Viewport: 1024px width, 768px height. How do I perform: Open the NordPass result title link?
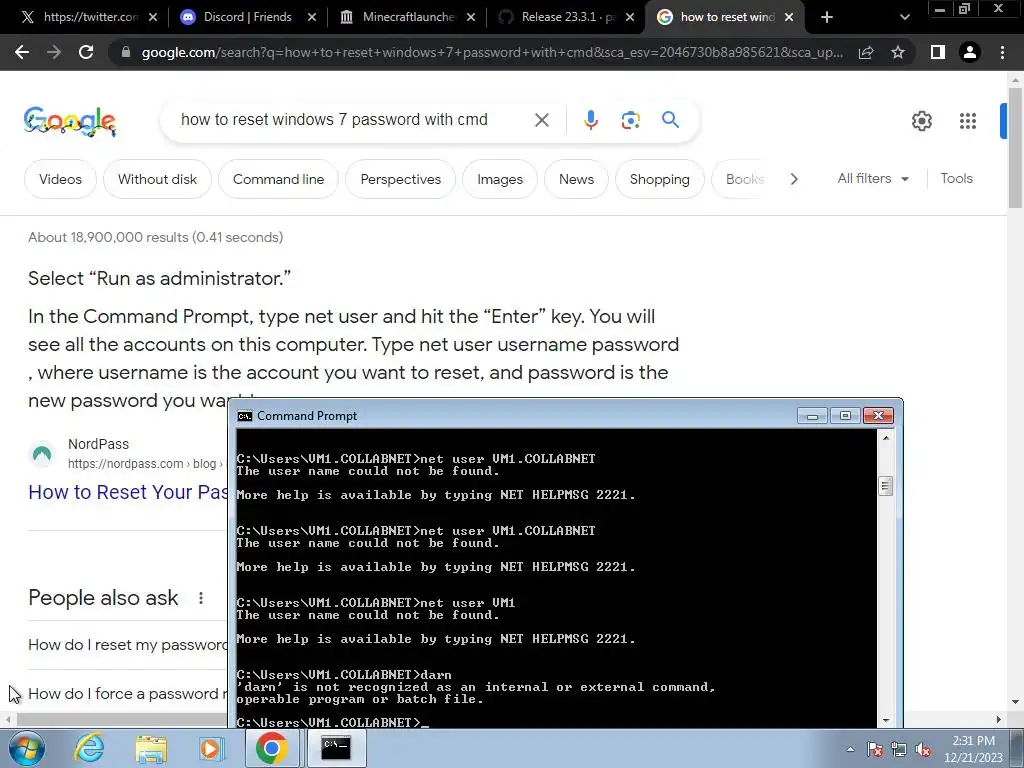tap(127, 492)
